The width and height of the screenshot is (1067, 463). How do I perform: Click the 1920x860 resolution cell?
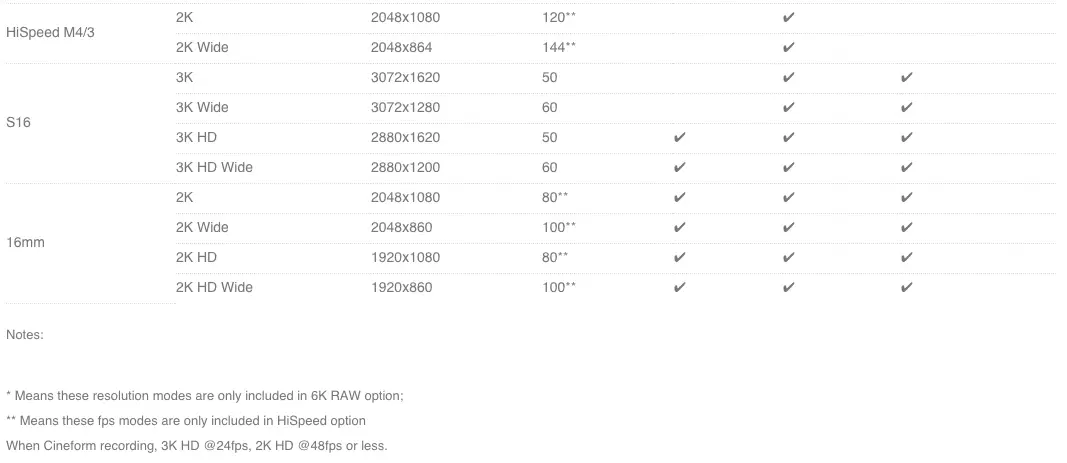401,287
